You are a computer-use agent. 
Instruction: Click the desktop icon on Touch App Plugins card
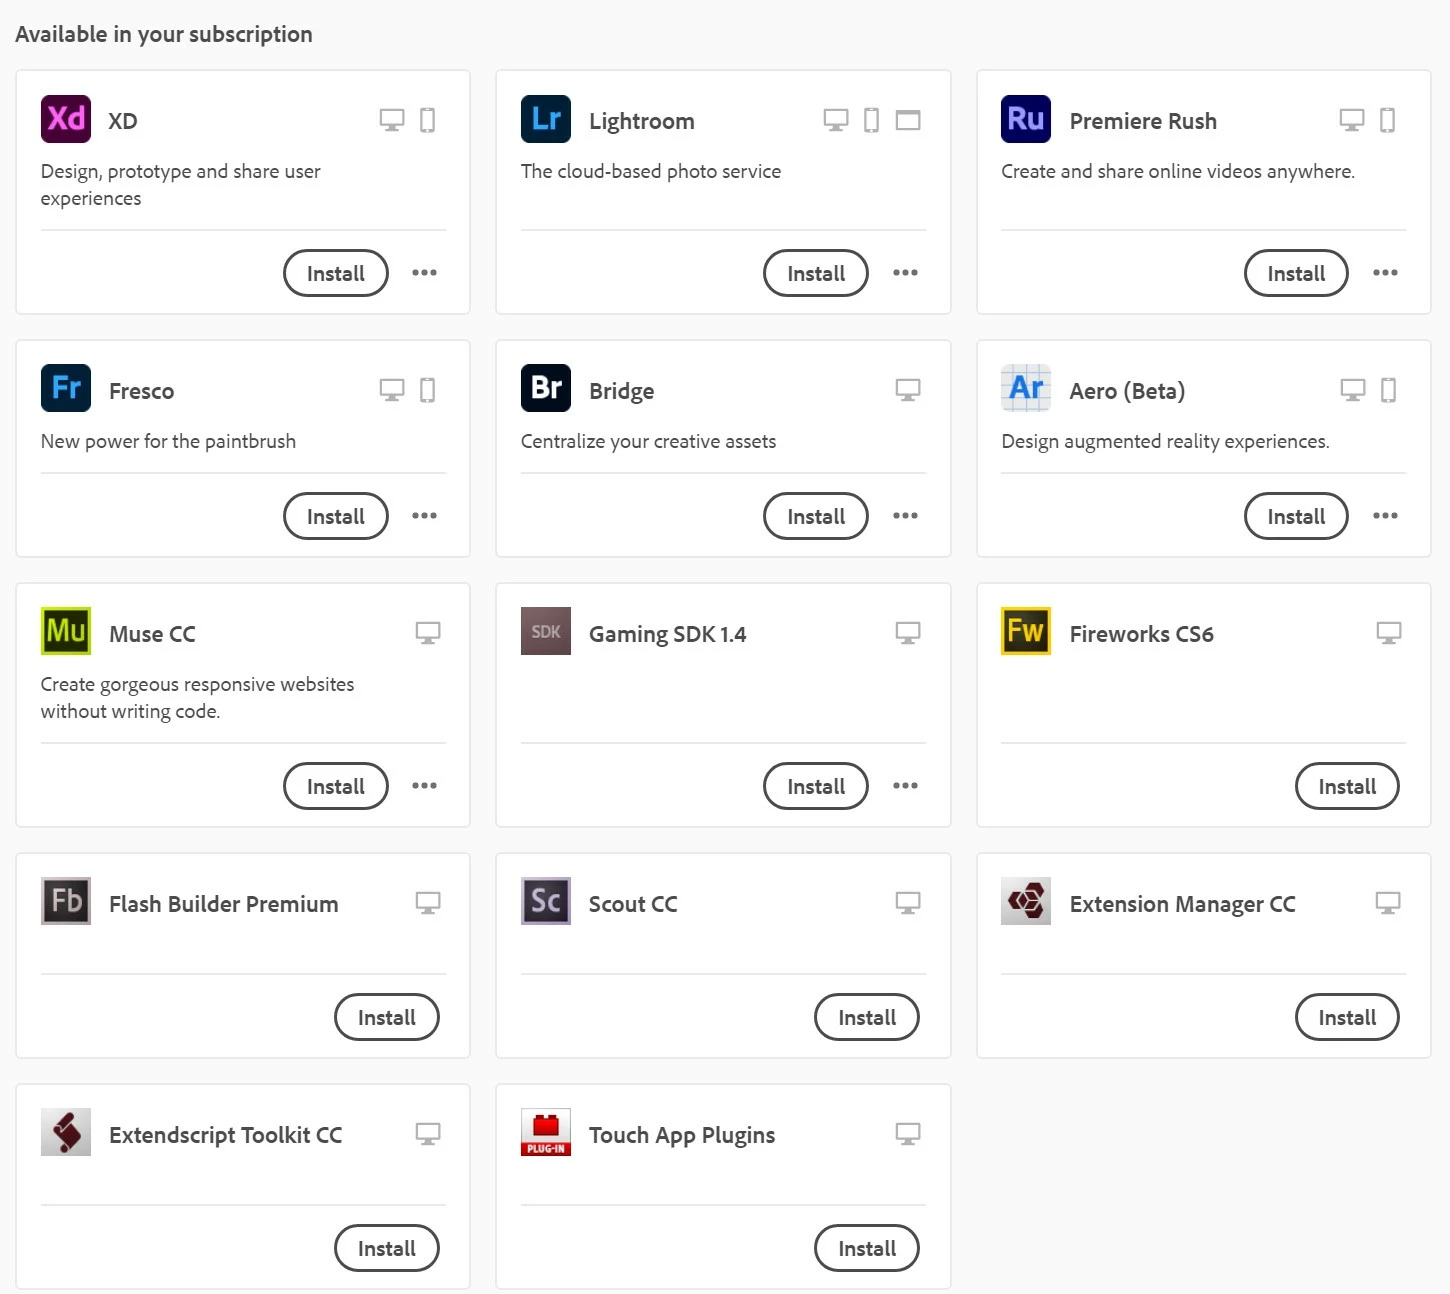coord(908,1134)
